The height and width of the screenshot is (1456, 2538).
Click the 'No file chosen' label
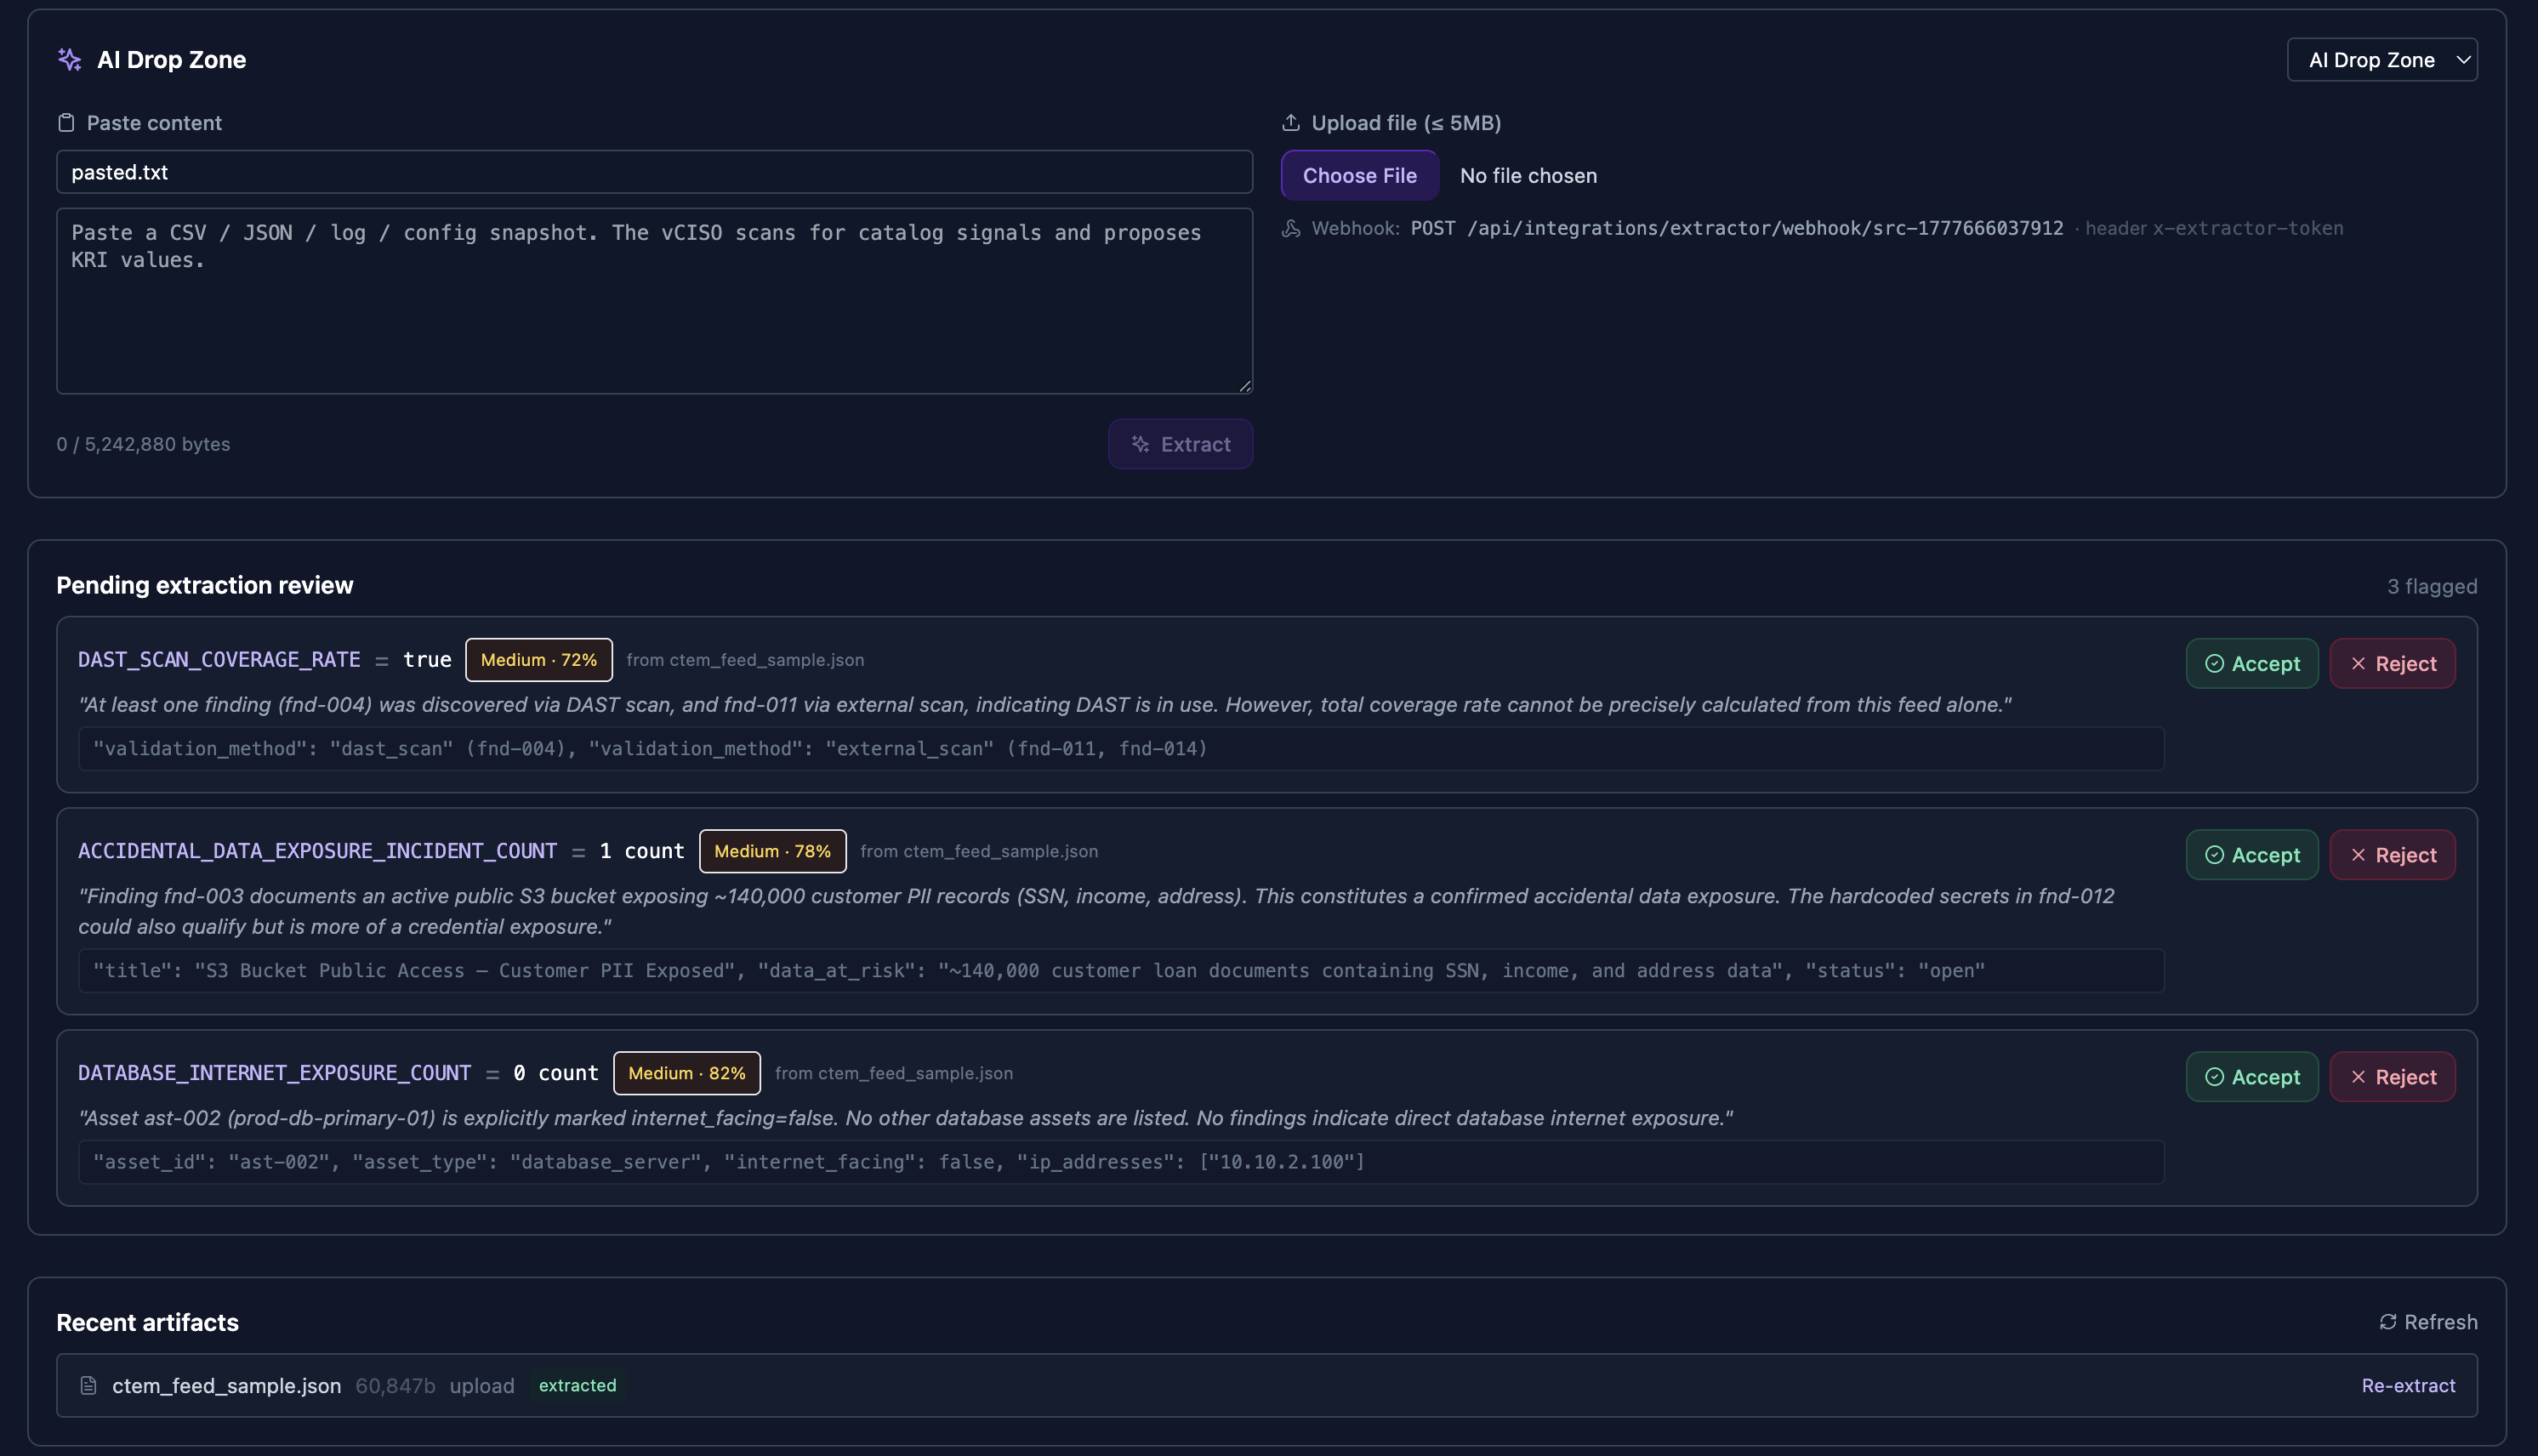click(x=1528, y=176)
